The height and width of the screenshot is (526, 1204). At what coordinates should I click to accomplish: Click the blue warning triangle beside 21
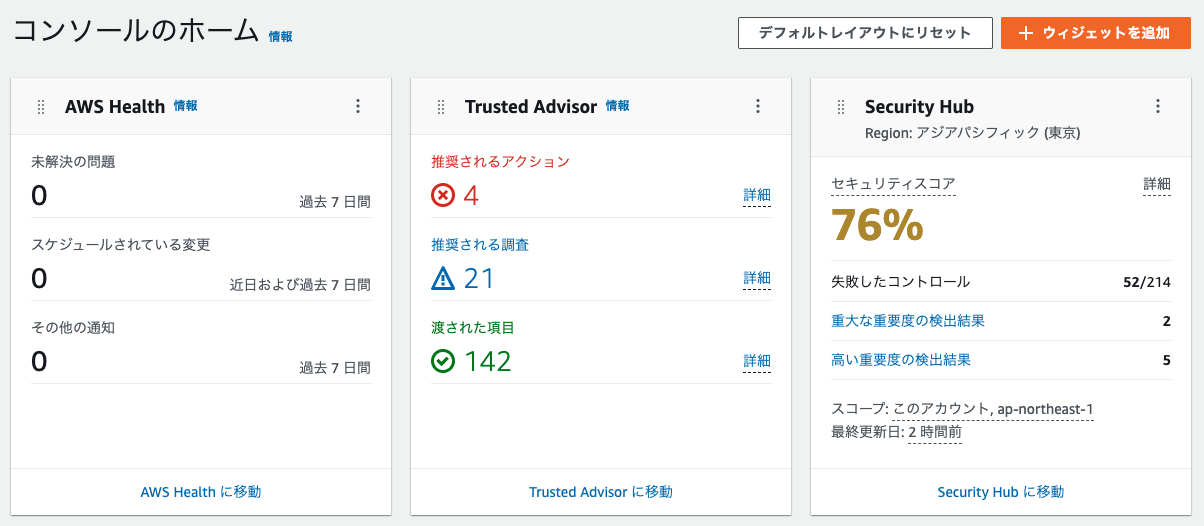point(443,278)
